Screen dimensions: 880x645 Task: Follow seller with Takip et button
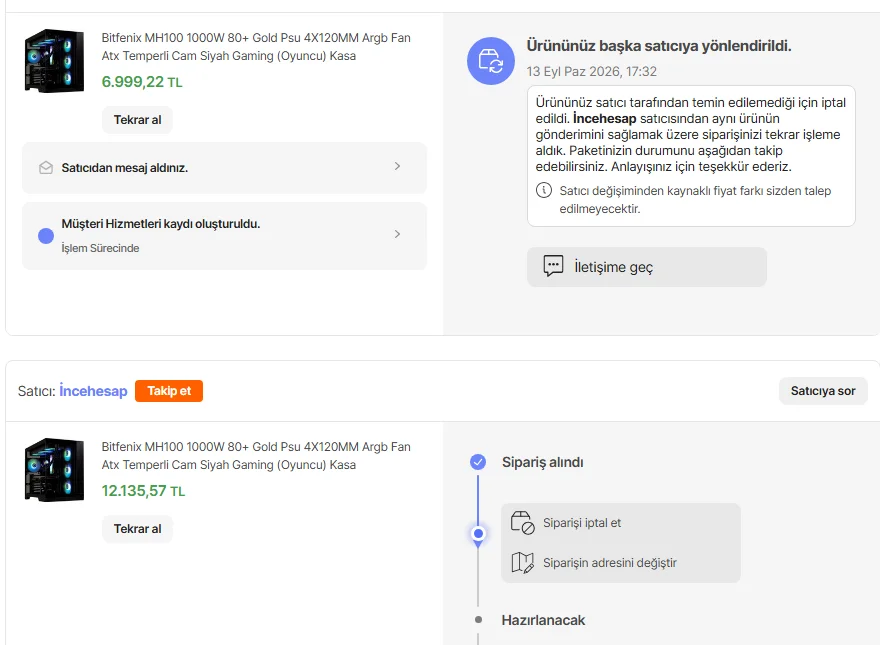[169, 391]
